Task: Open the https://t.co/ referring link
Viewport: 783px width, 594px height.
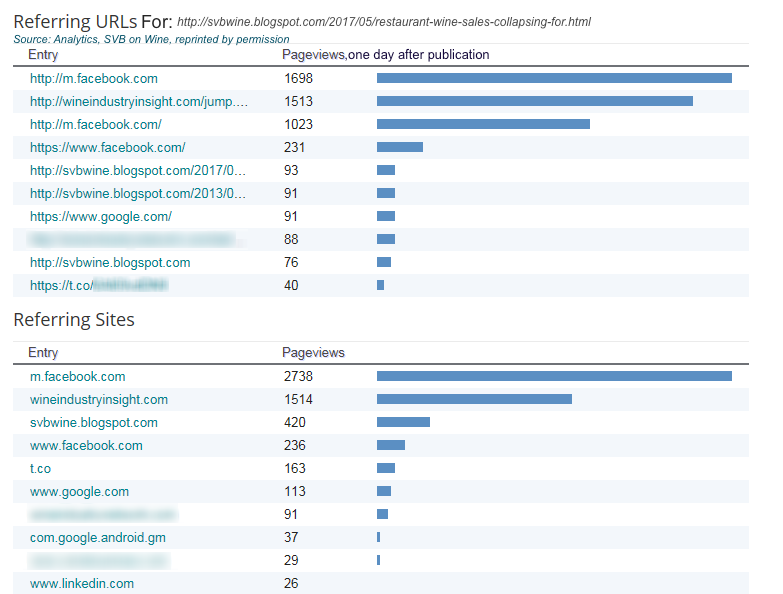Action: [x=99, y=286]
